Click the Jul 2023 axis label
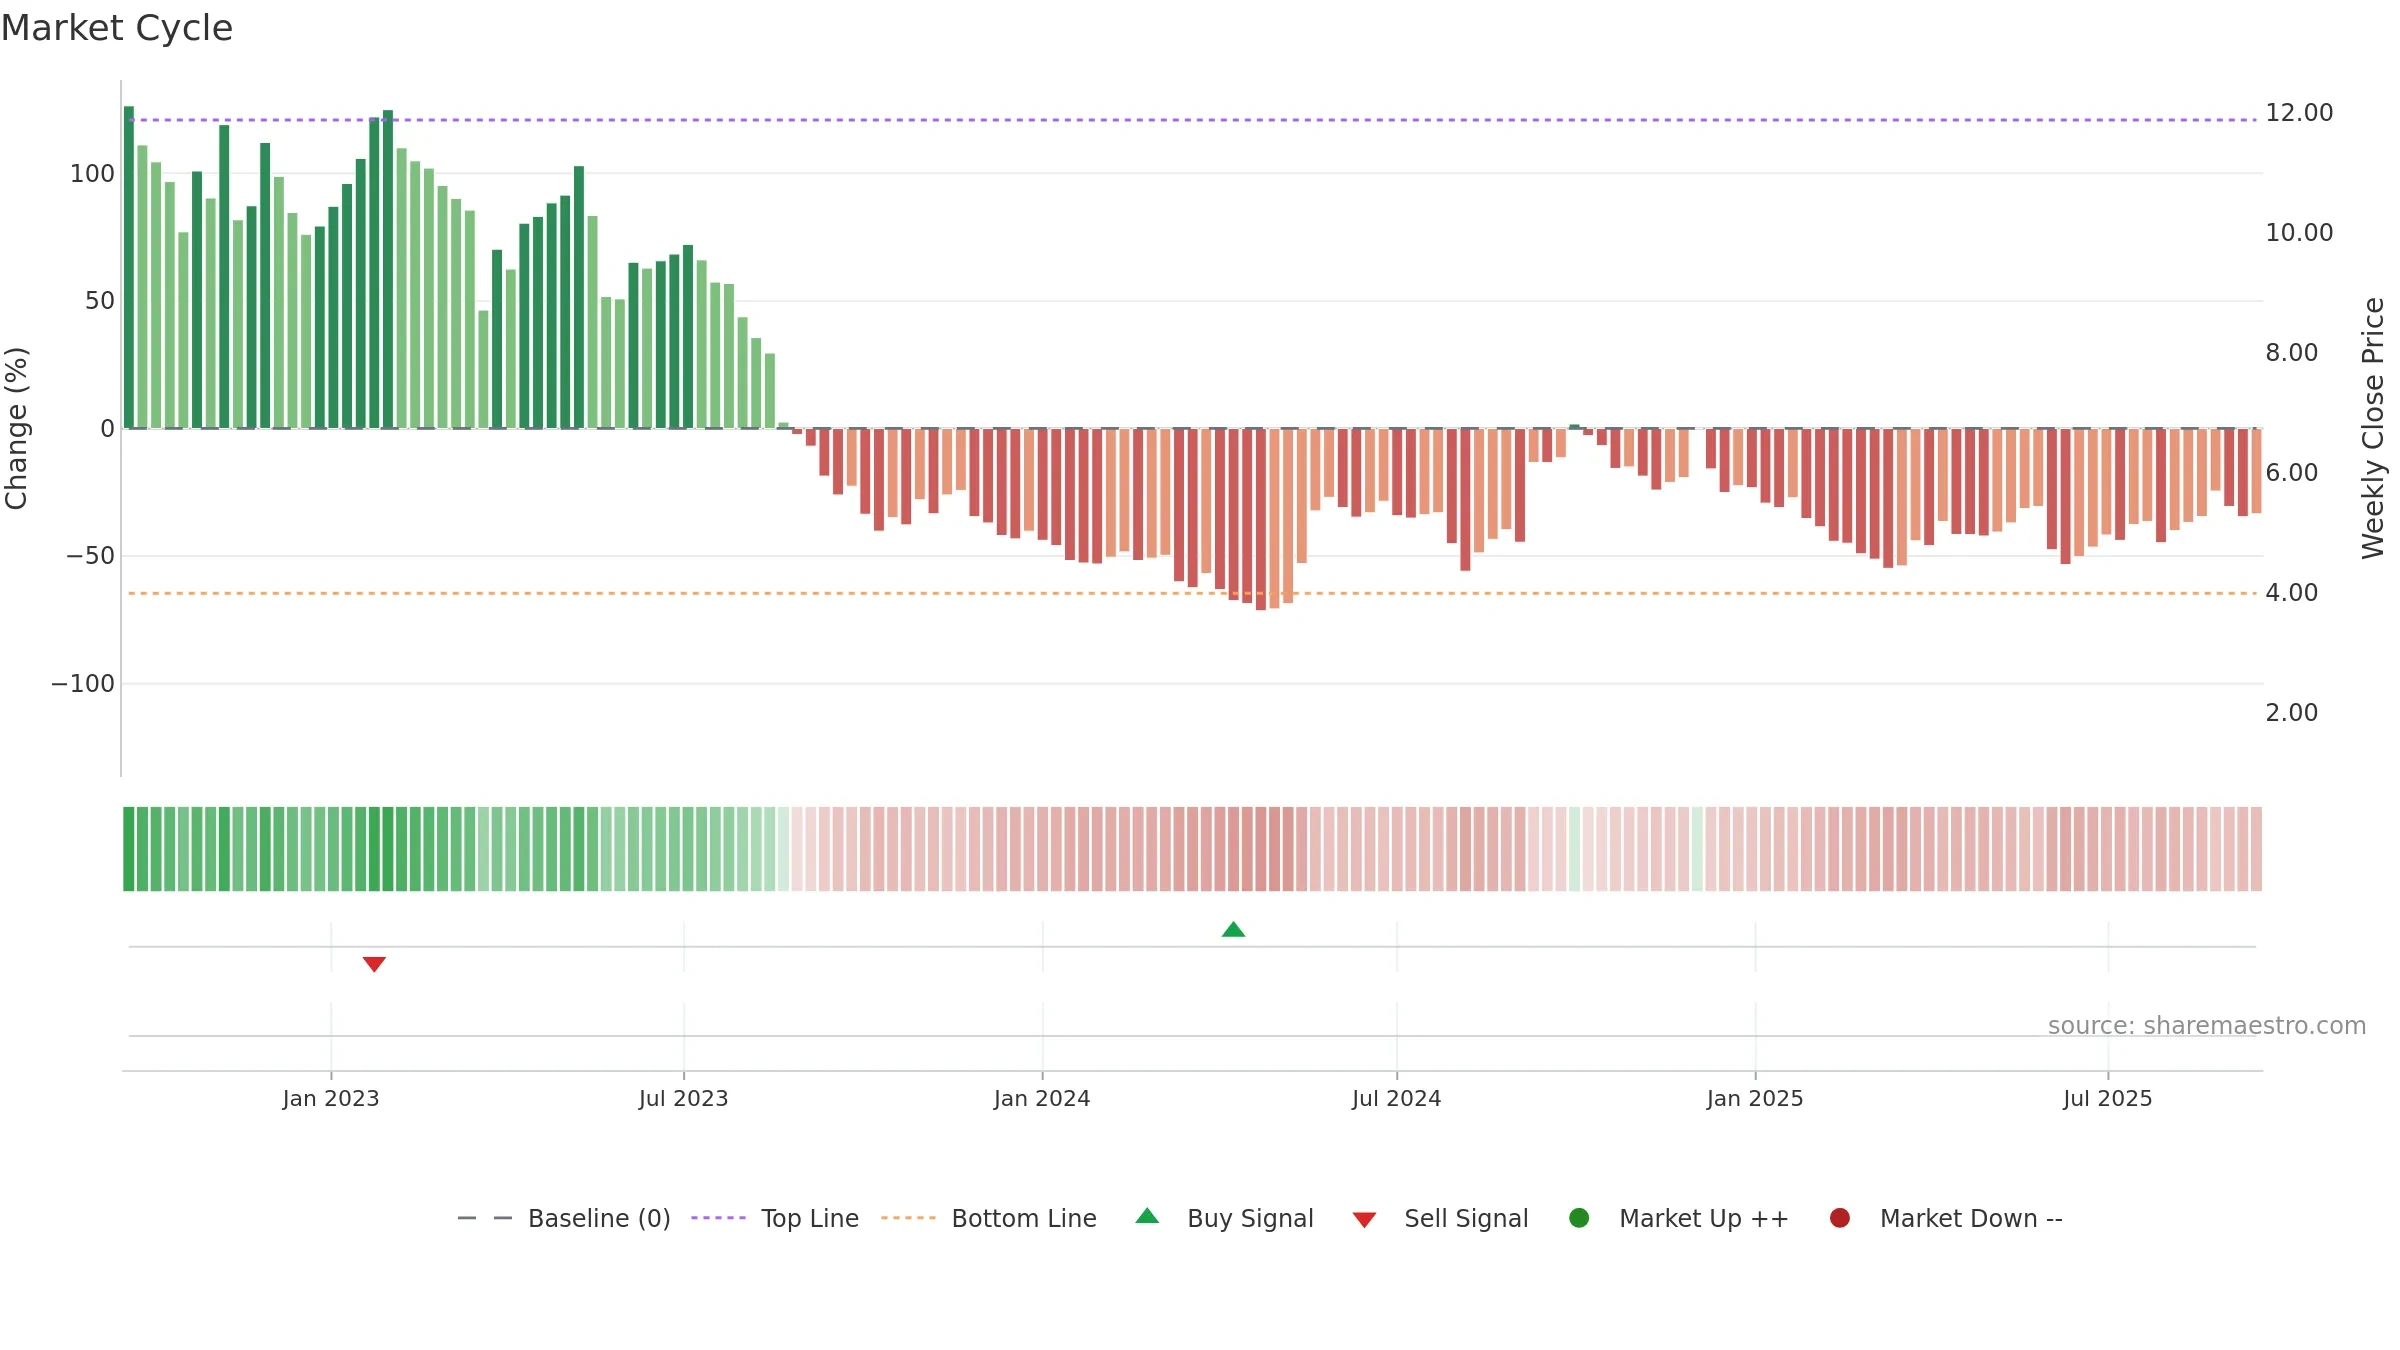 684,1099
